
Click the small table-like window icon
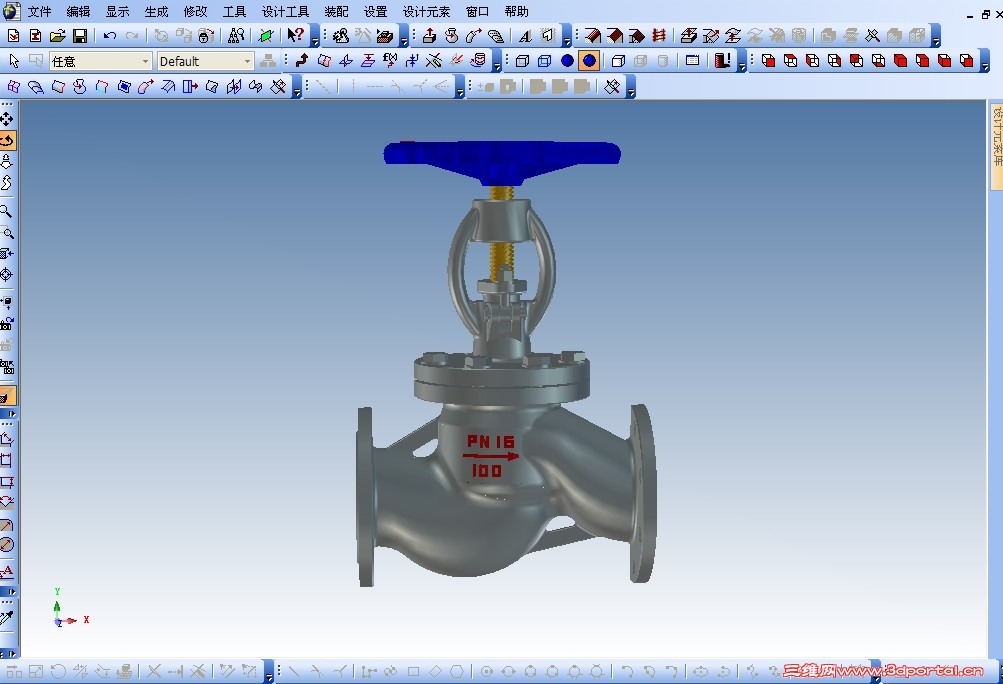[x=692, y=61]
